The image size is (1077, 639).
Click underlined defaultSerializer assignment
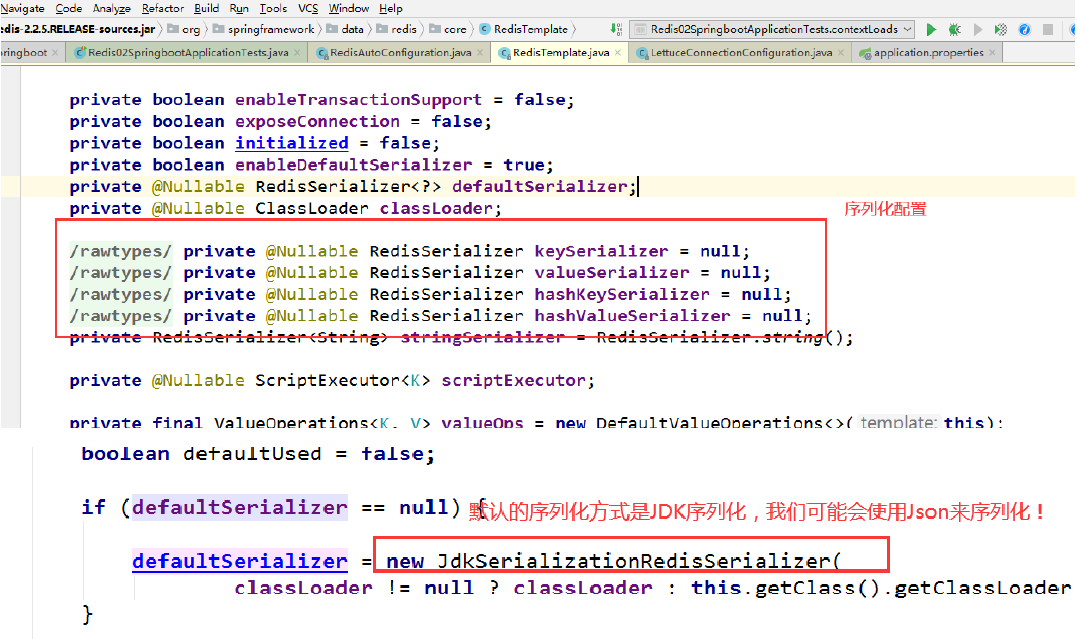point(240,561)
